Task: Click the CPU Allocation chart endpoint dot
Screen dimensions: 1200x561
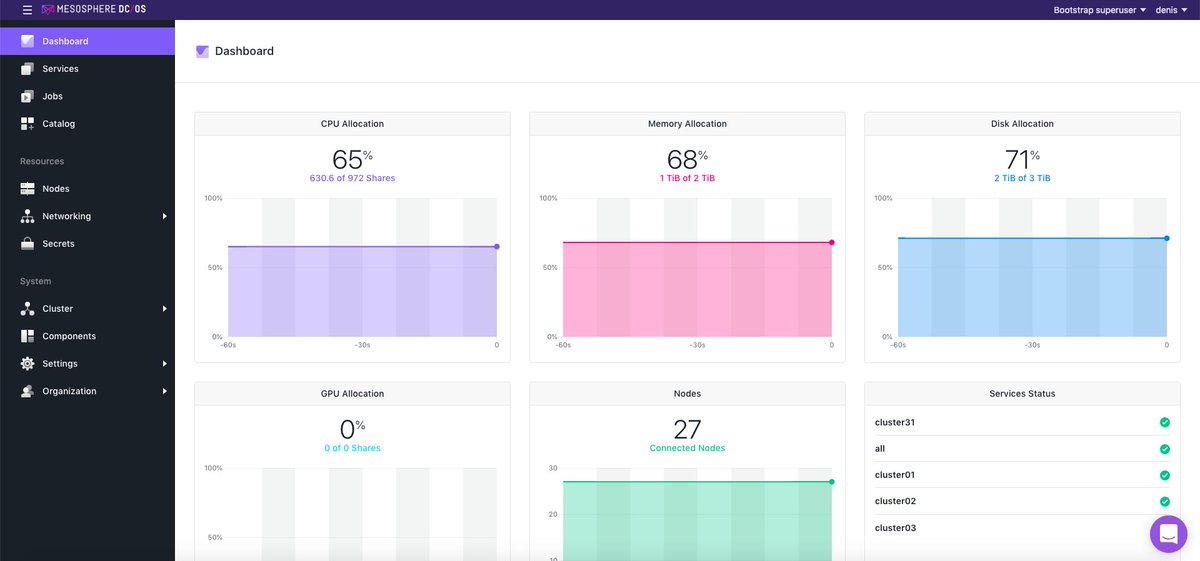Action: [497, 246]
